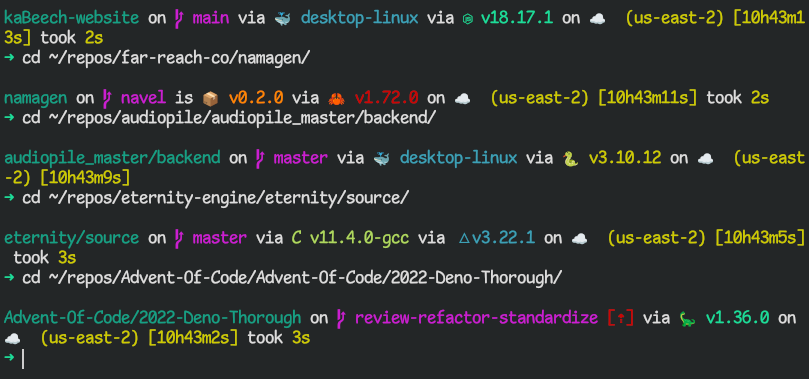This screenshot has width=809, height=379.
Task: Click the Deno dinosaur icon before v1.36.0
Action: [x=687, y=318]
